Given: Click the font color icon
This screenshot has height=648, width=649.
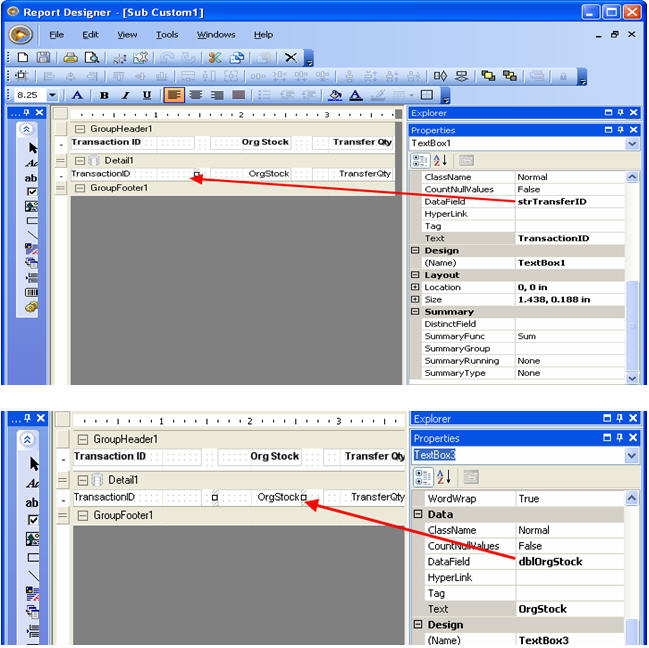Looking at the screenshot, I should point(357,95).
